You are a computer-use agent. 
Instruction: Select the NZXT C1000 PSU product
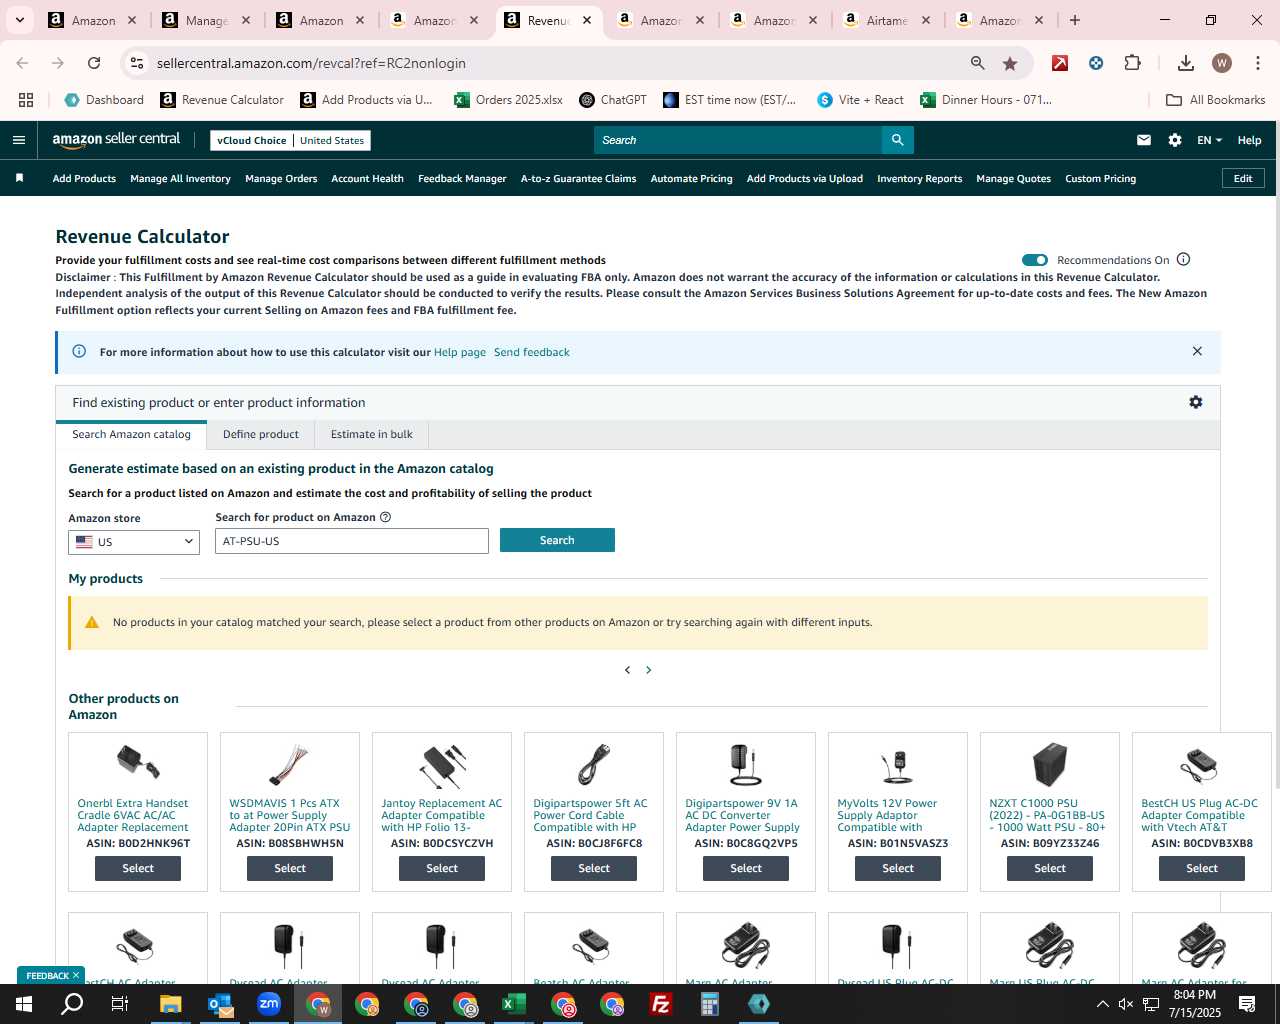pyautogui.click(x=1050, y=868)
